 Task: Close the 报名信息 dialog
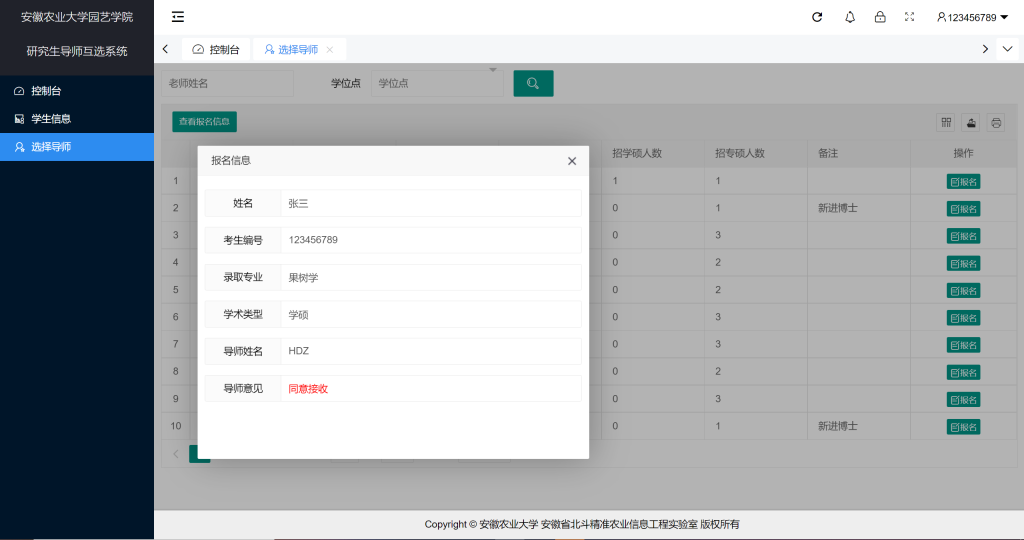[x=572, y=161]
